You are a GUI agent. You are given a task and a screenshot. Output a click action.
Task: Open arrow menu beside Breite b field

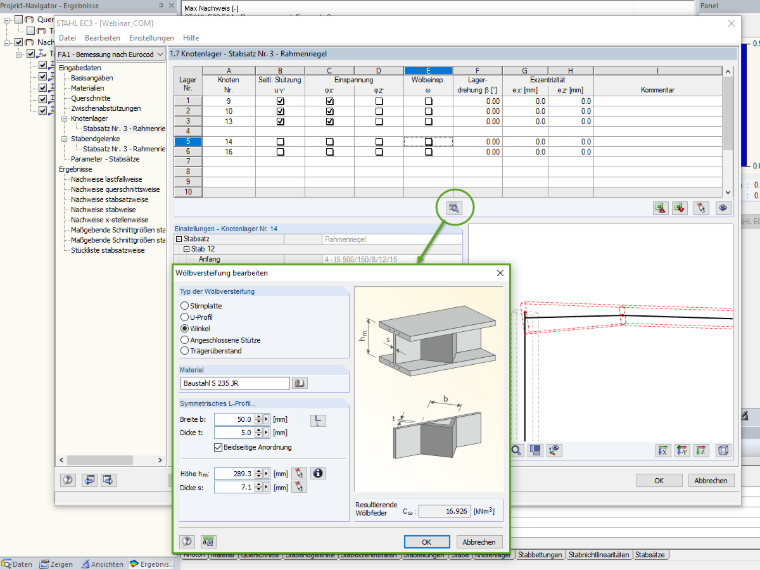(x=266, y=419)
